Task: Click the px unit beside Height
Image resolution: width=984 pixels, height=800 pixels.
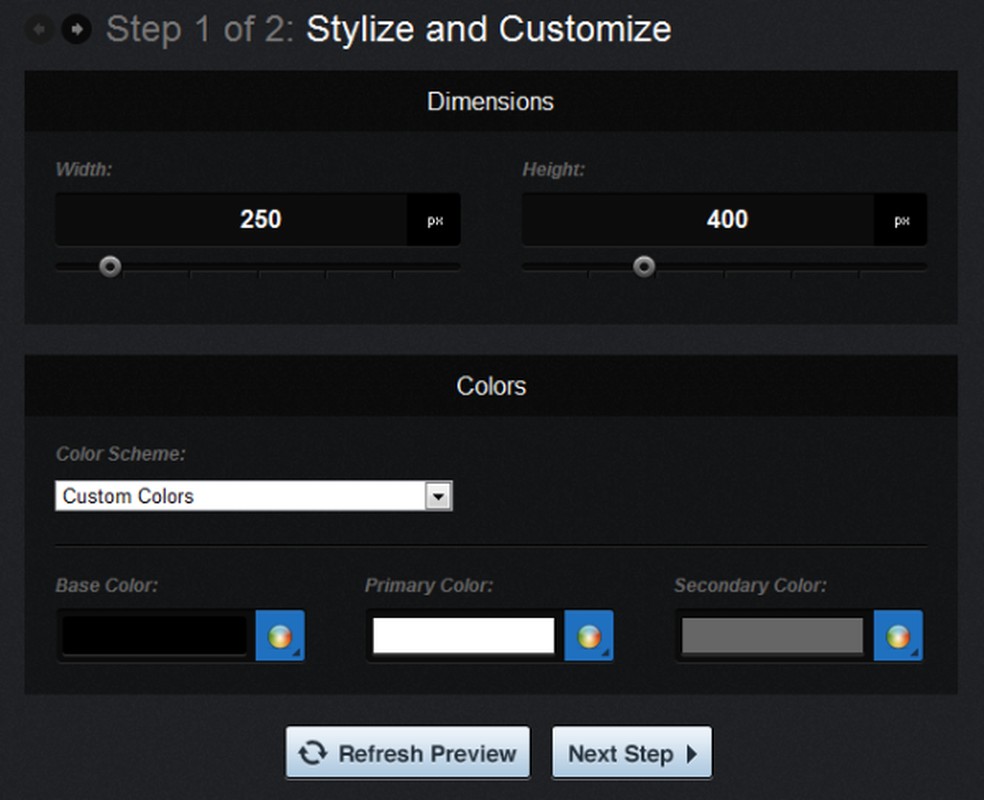Action: pyautogui.click(x=901, y=221)
